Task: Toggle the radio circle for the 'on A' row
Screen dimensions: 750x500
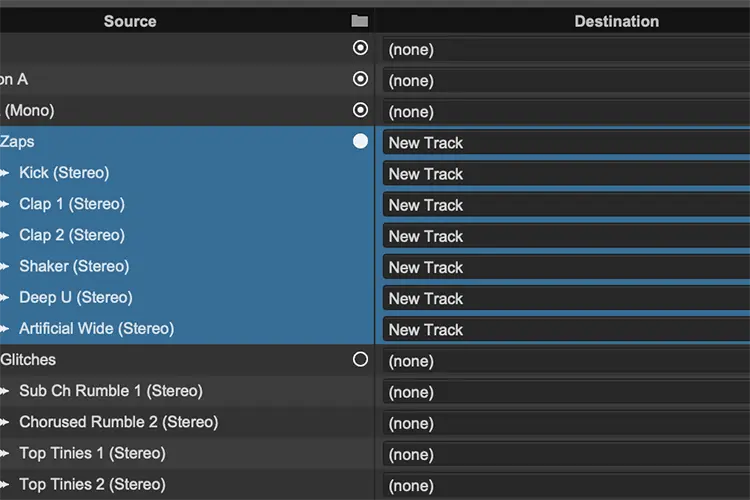Action: 360,79
